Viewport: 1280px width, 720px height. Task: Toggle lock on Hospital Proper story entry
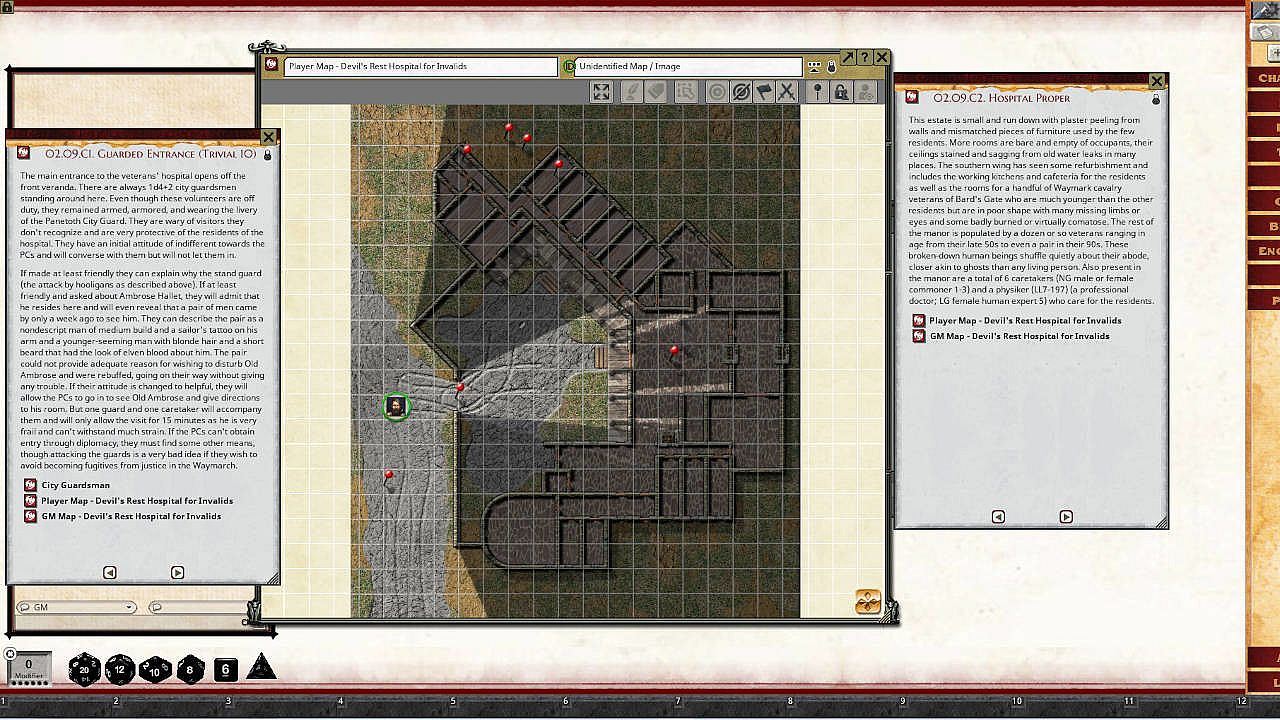(x=1156, y=99)
